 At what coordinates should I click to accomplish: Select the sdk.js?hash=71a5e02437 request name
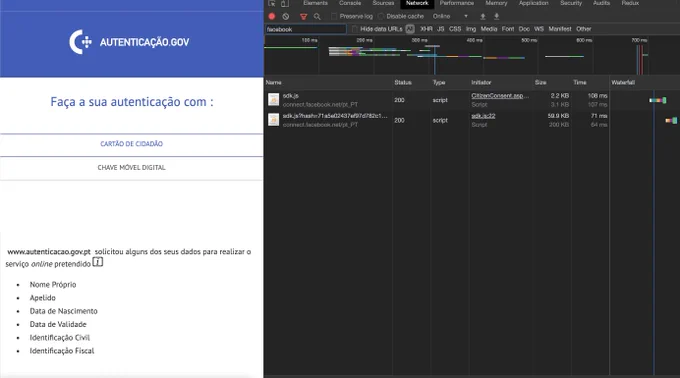[x=335, y=116]
